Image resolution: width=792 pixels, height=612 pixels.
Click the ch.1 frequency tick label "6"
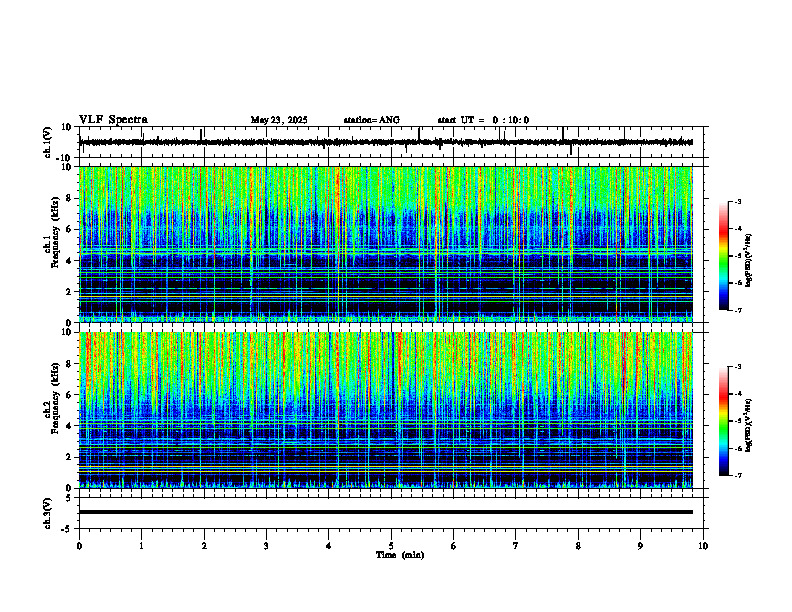click(70, 229)
